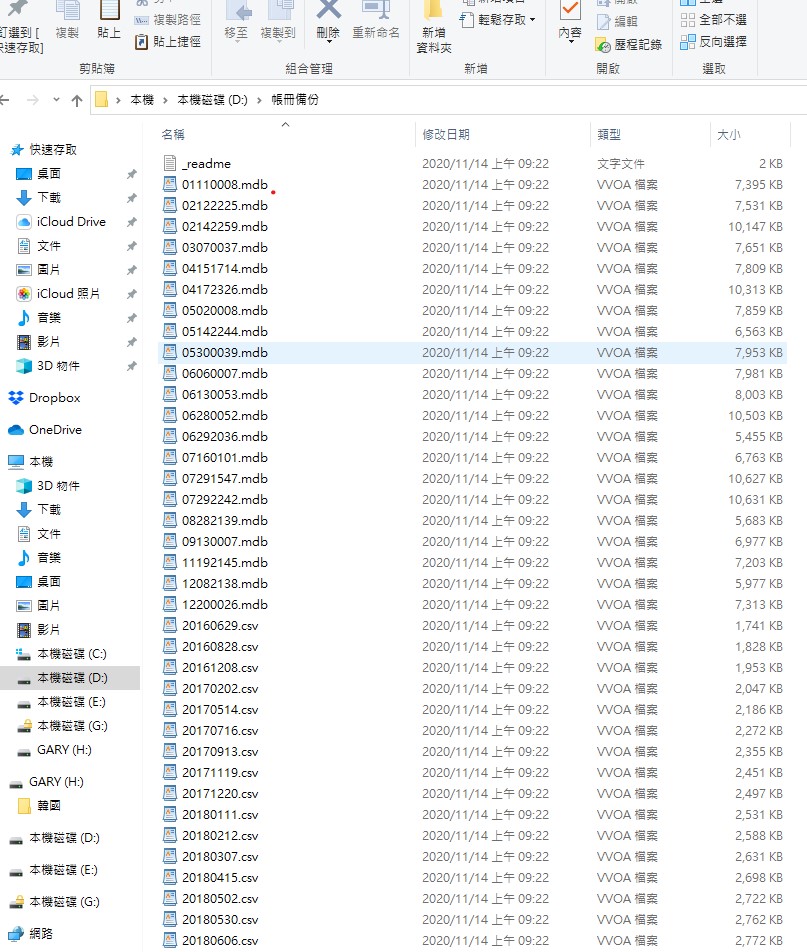Click Invert selection (反向選擇)

pos(713,42)
